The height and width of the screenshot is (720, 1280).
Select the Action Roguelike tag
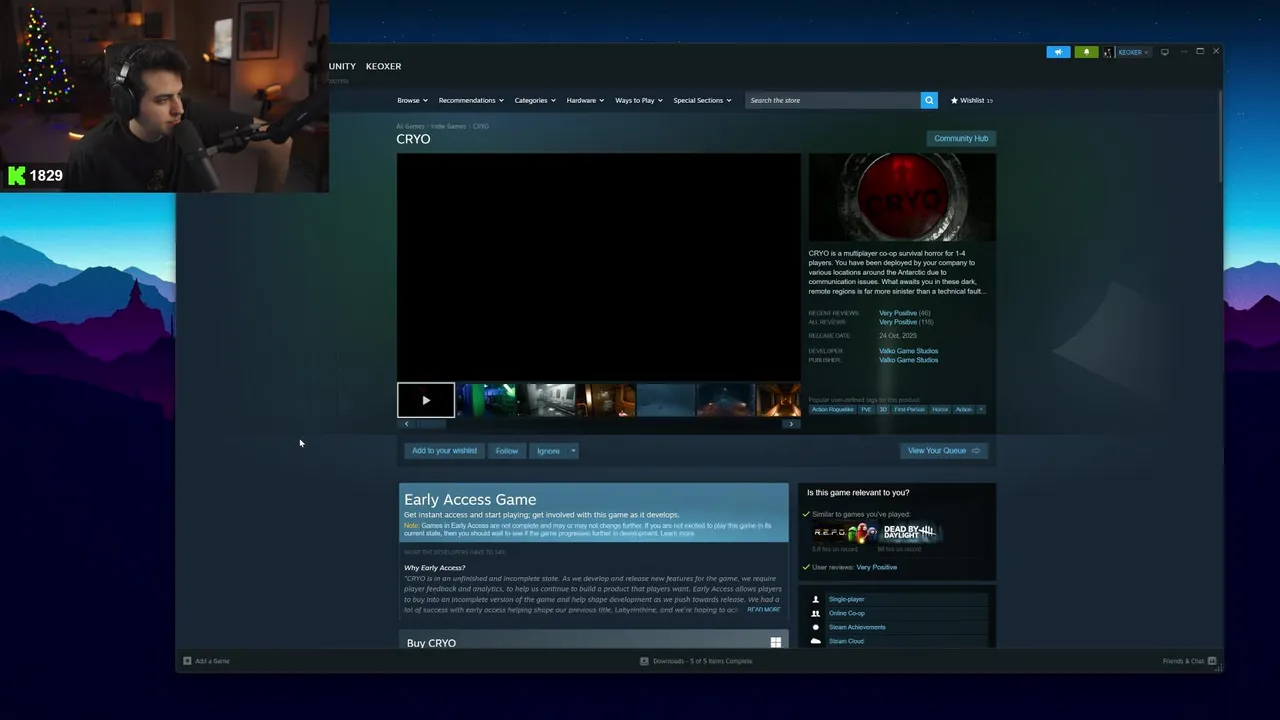coord(833,409)
